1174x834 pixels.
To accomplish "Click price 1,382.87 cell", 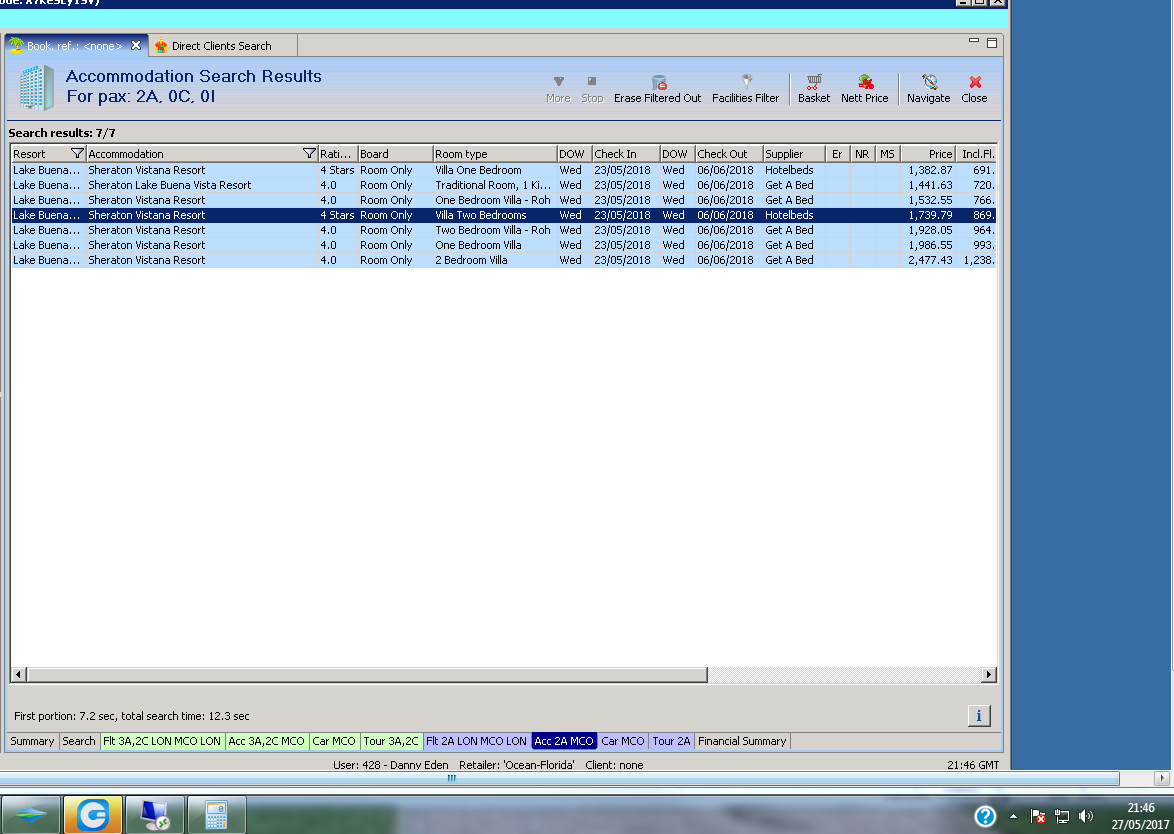I will (x=930, y=170).
